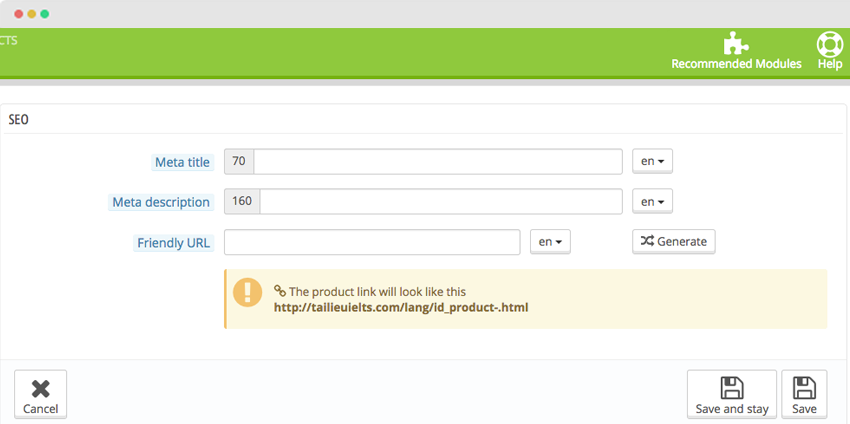The image size is (850, 424).
Task: Click the Meta title label
Action: tap(182, 162)
